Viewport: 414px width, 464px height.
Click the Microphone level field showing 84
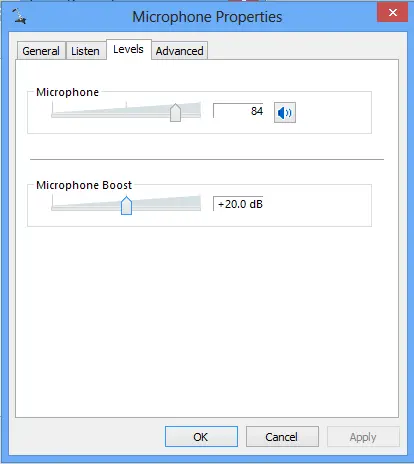coord(238,111)
